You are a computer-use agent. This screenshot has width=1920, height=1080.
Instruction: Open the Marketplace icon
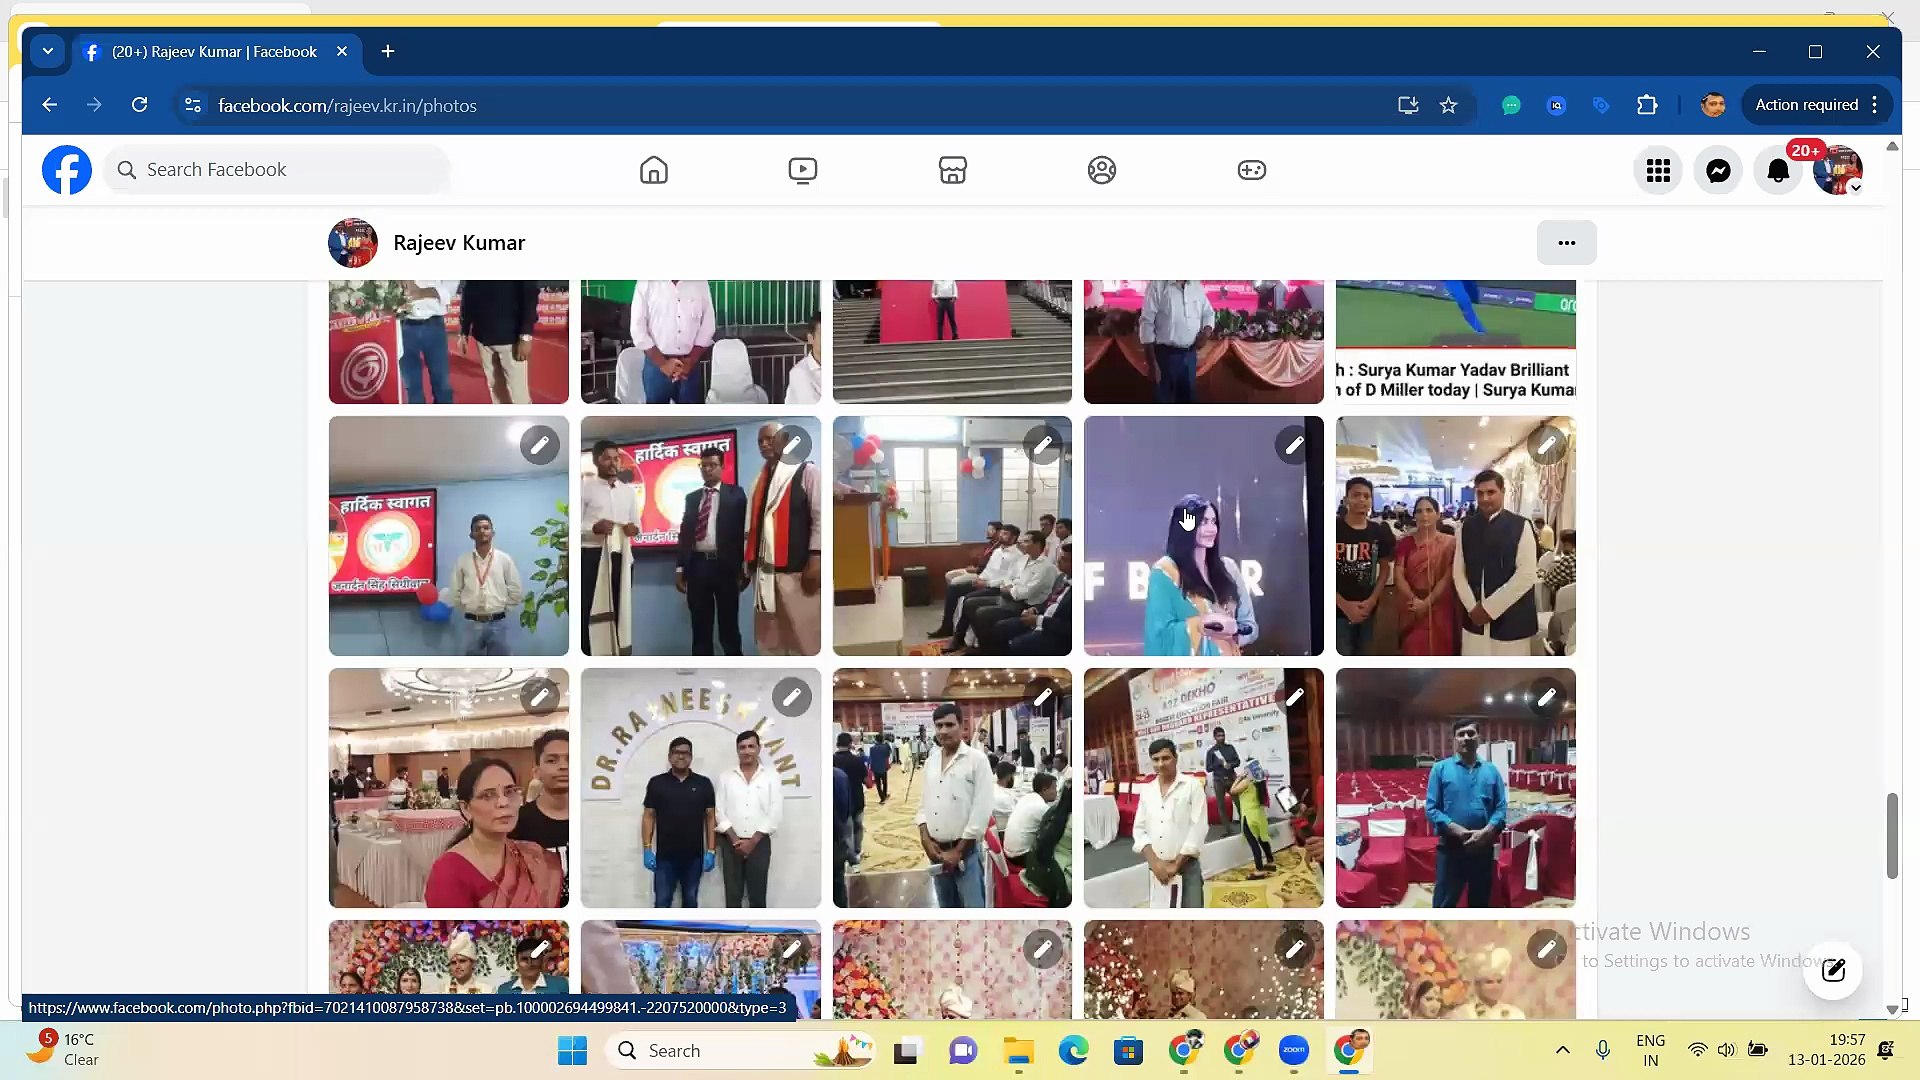point(952,170)
